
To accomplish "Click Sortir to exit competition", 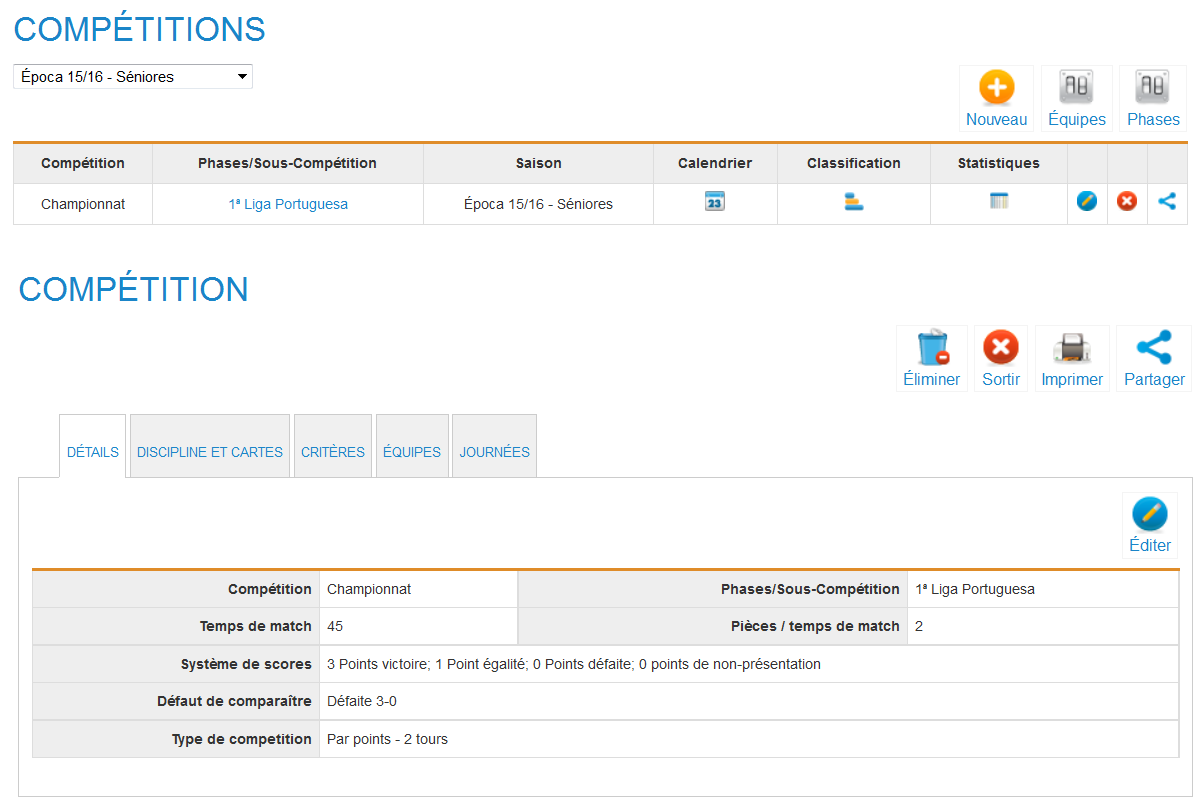I will (x=1000, y=349).
